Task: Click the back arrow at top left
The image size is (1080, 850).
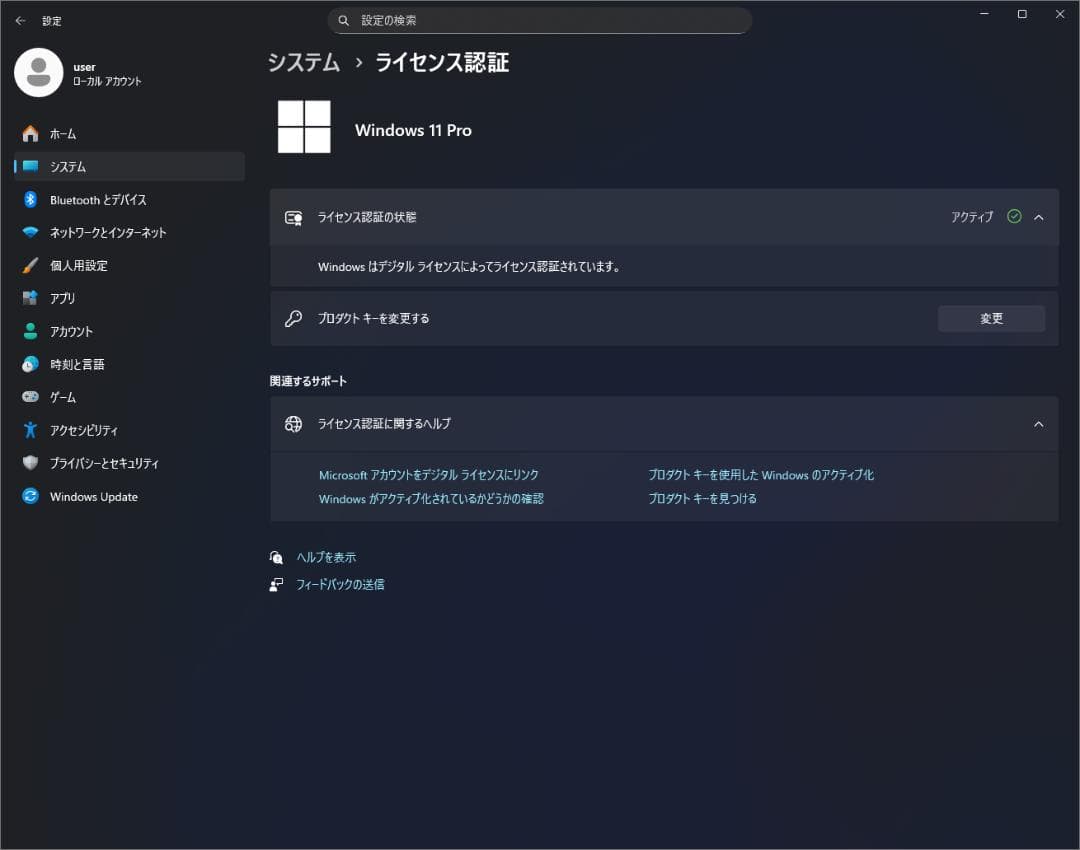Action: pyautogui.click(x=20, y=20)
